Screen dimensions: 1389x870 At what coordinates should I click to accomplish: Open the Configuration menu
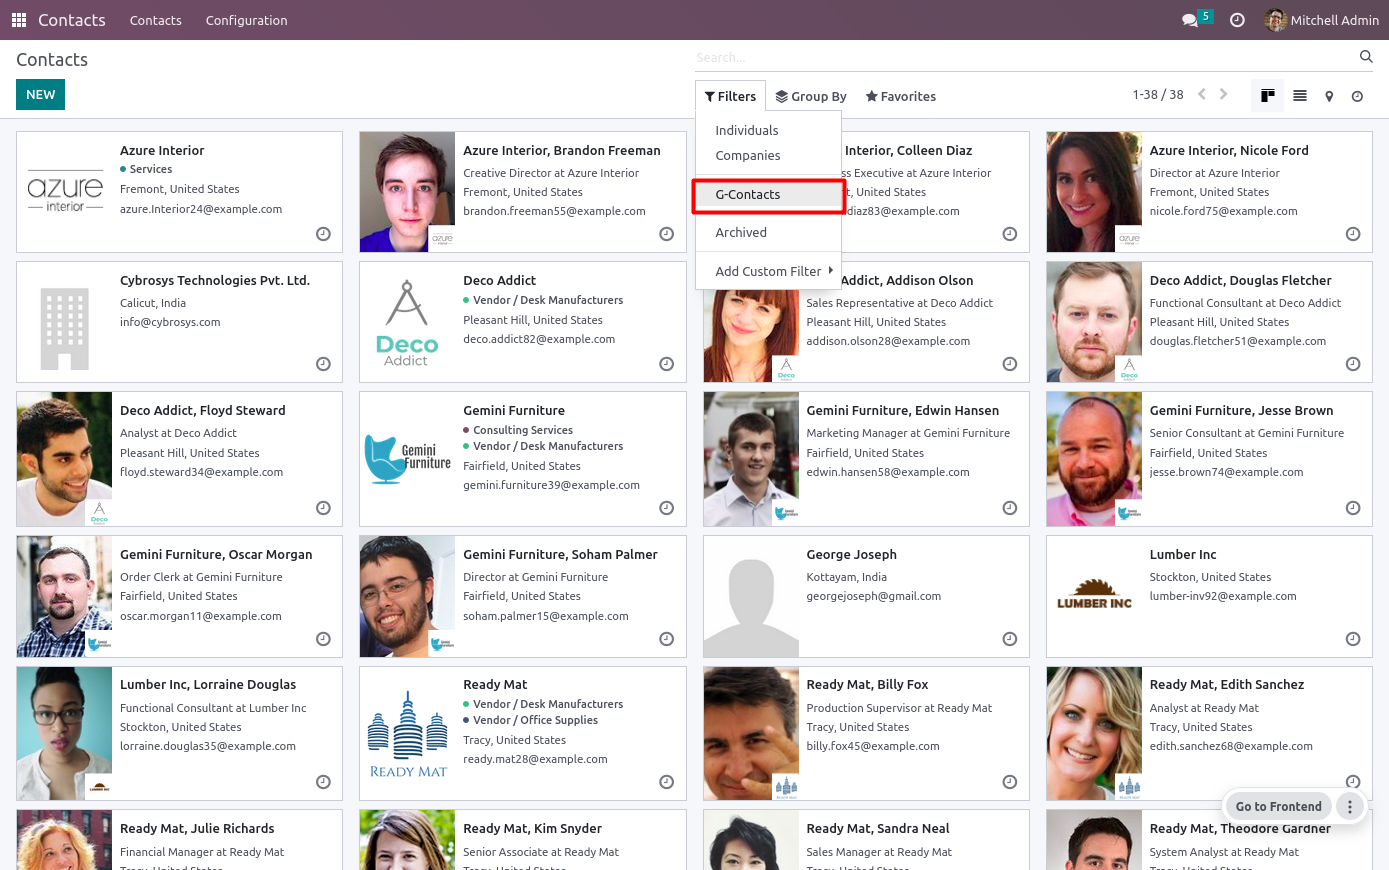pyautogui.click(x=246, y=20)
